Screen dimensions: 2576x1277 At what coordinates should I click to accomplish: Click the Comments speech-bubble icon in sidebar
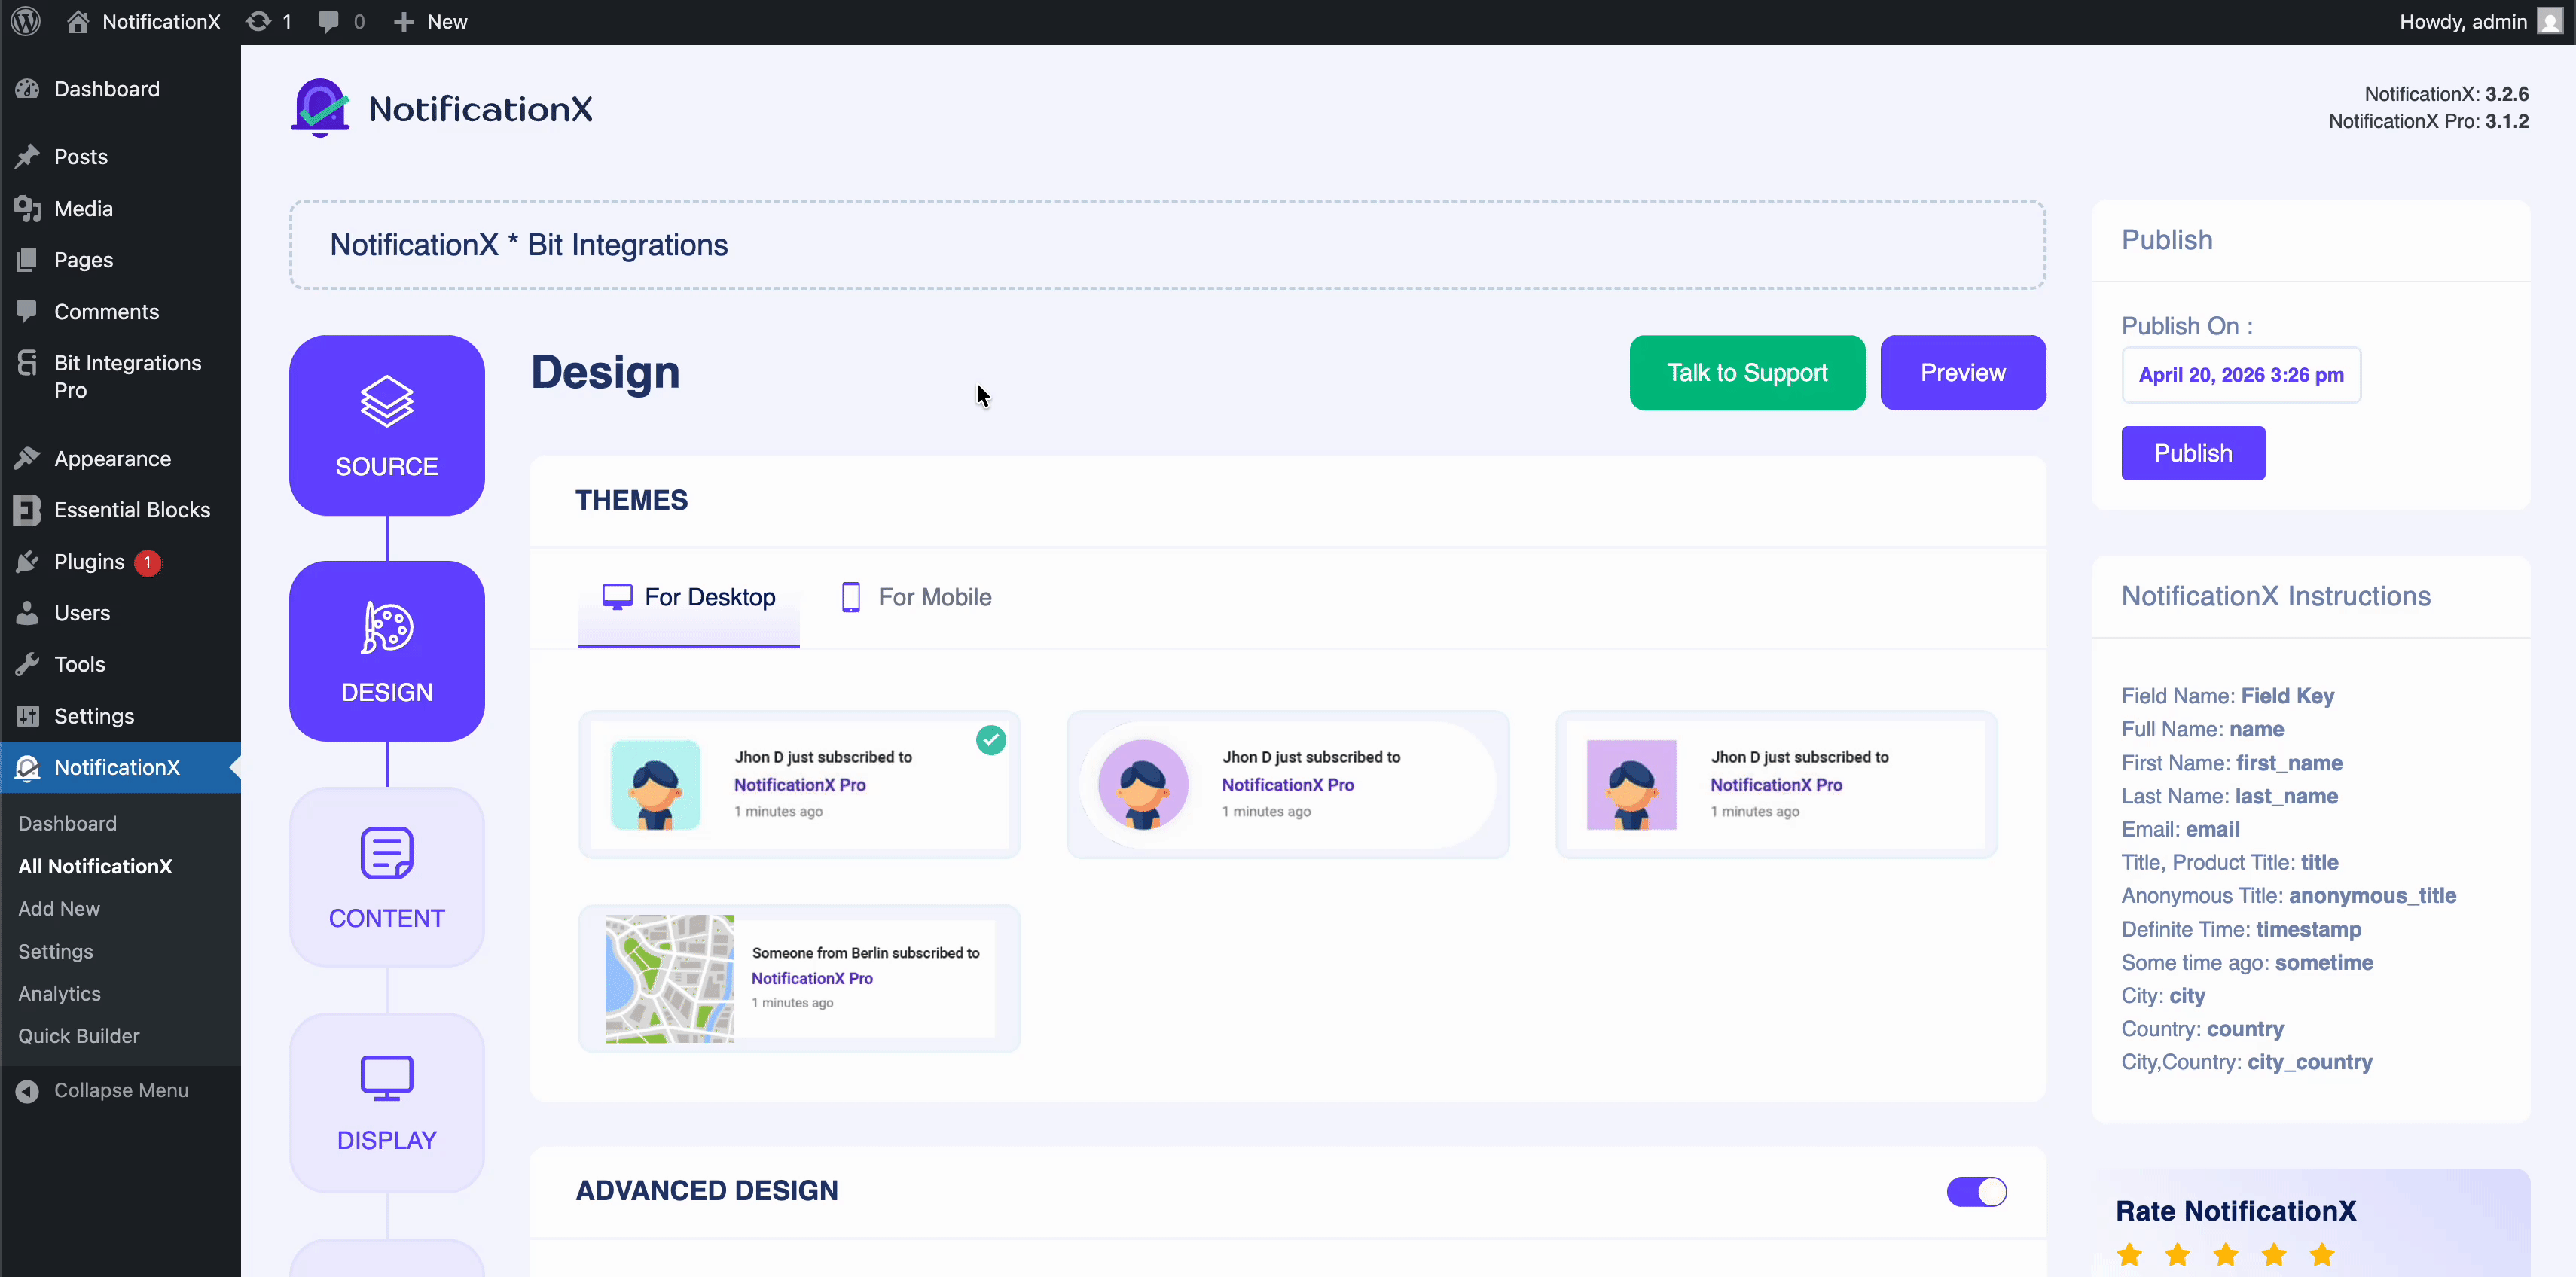pyautogui.click(x=28, y=311)
